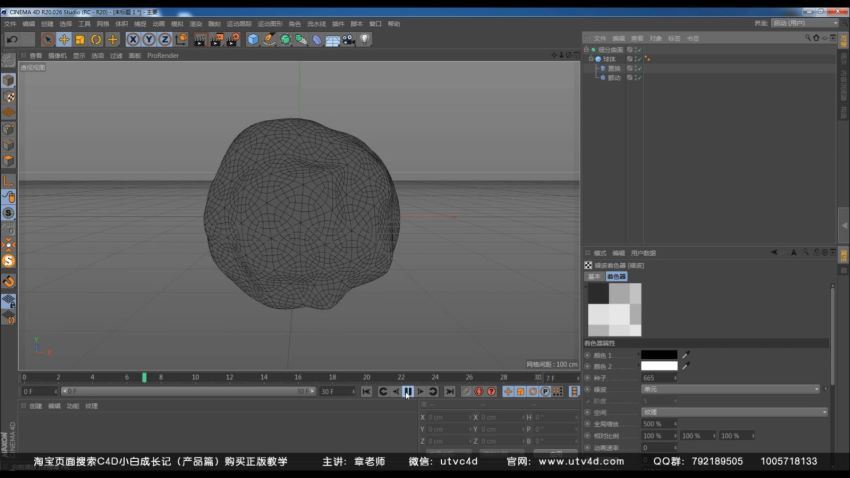Open the 渲染 menu in menu bar
850x478 pixels.
196,24
